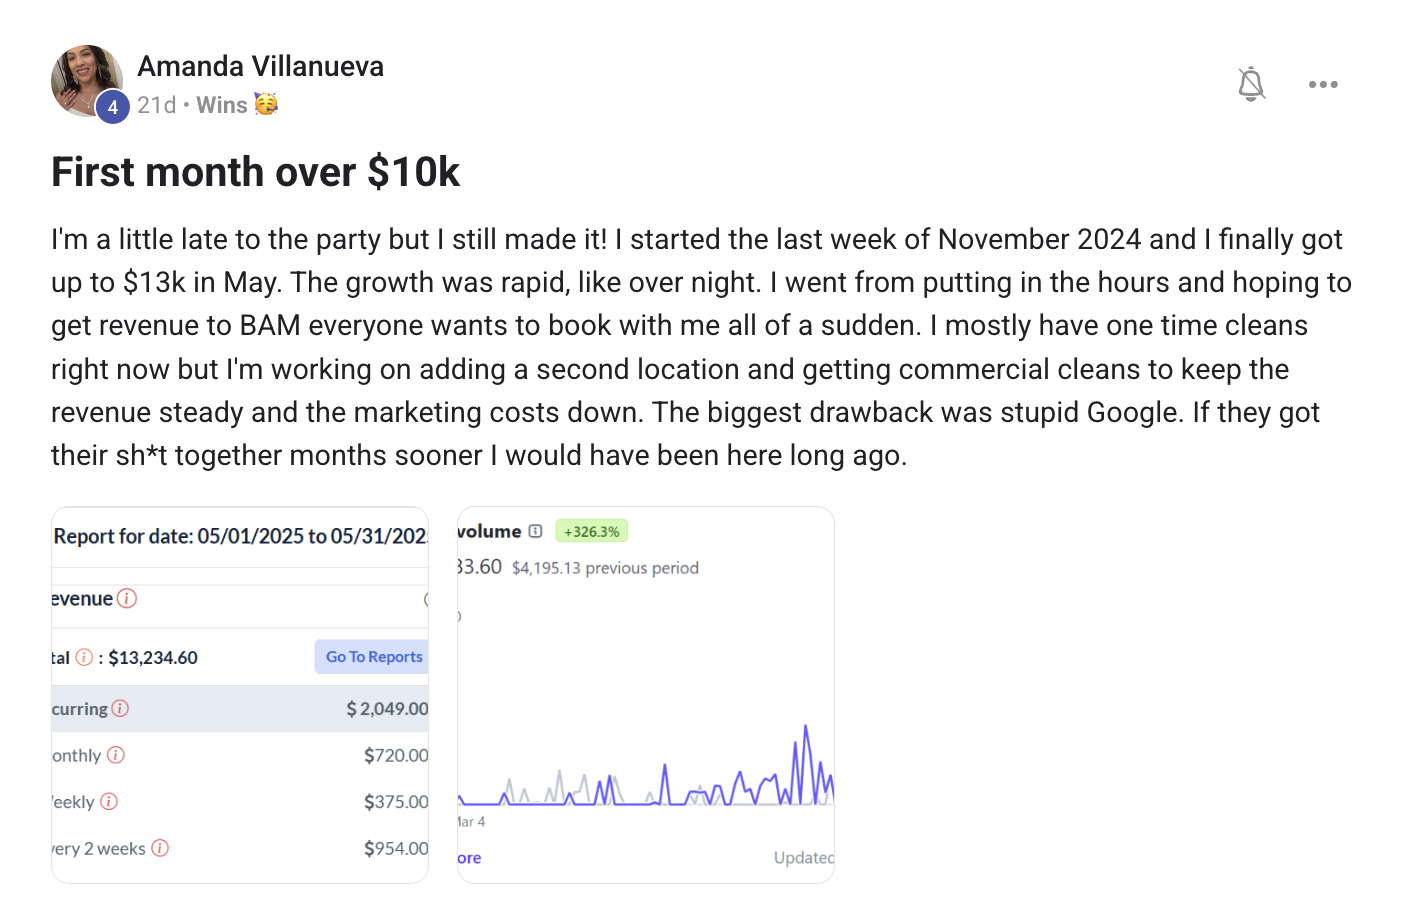Click the 21d post timestamp
This screenshot has height=906, width=1410.
[x=157, y=105]
